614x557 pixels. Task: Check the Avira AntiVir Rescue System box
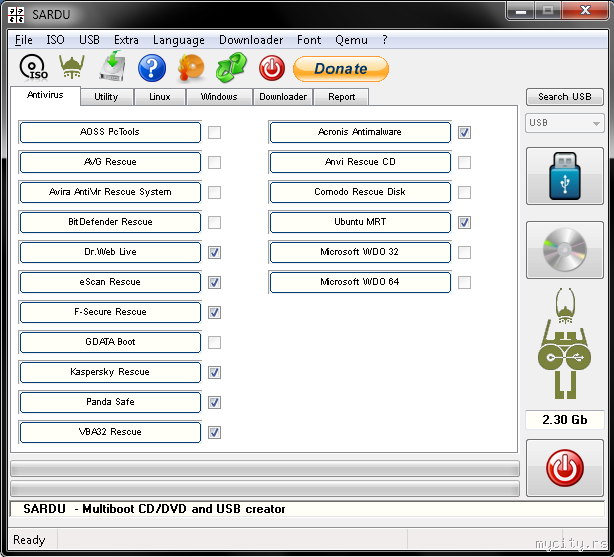[x=214, y=192]
